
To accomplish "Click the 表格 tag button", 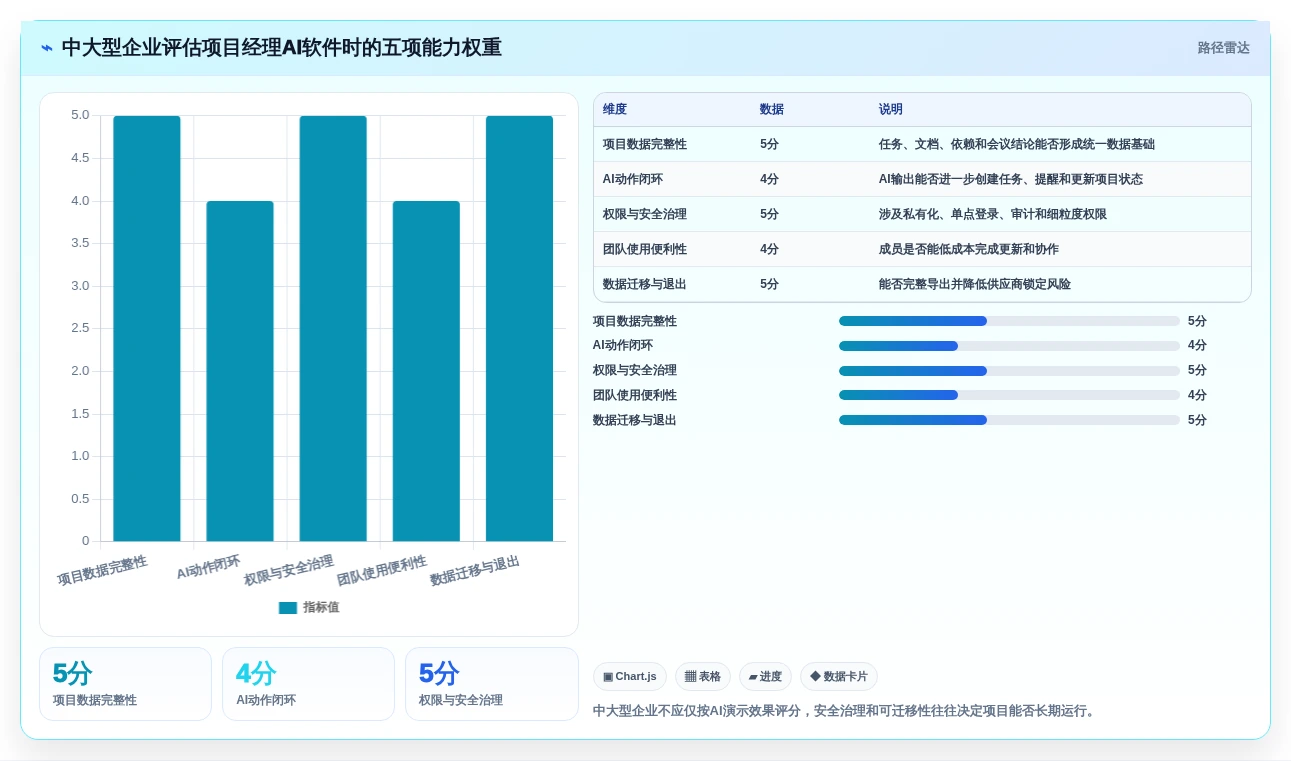I will pyautogui.click(x=703, y=676).
